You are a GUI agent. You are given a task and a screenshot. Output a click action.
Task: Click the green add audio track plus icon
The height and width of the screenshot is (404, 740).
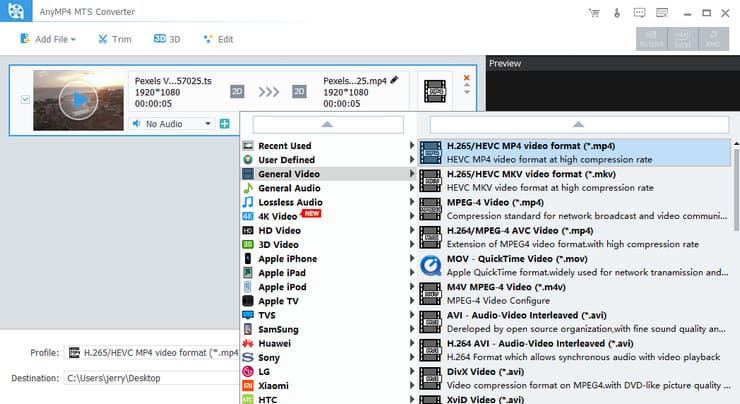coord(224,124)
